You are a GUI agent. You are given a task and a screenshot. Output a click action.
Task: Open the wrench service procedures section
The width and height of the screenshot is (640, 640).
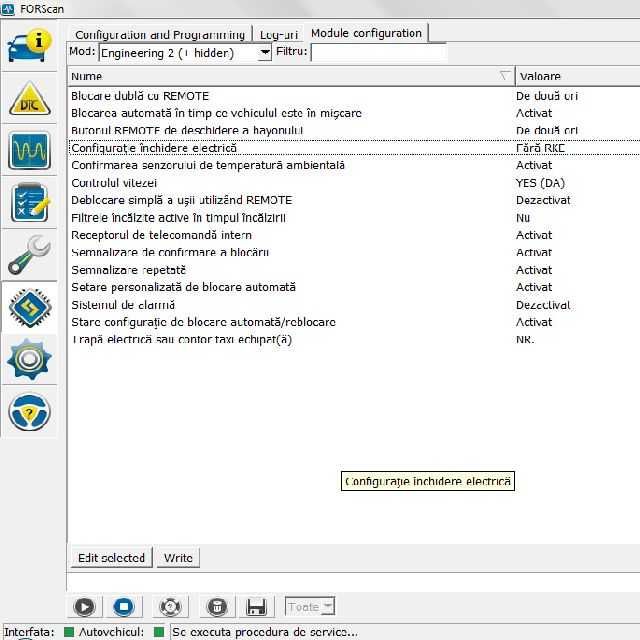click(x=29, y=255)
